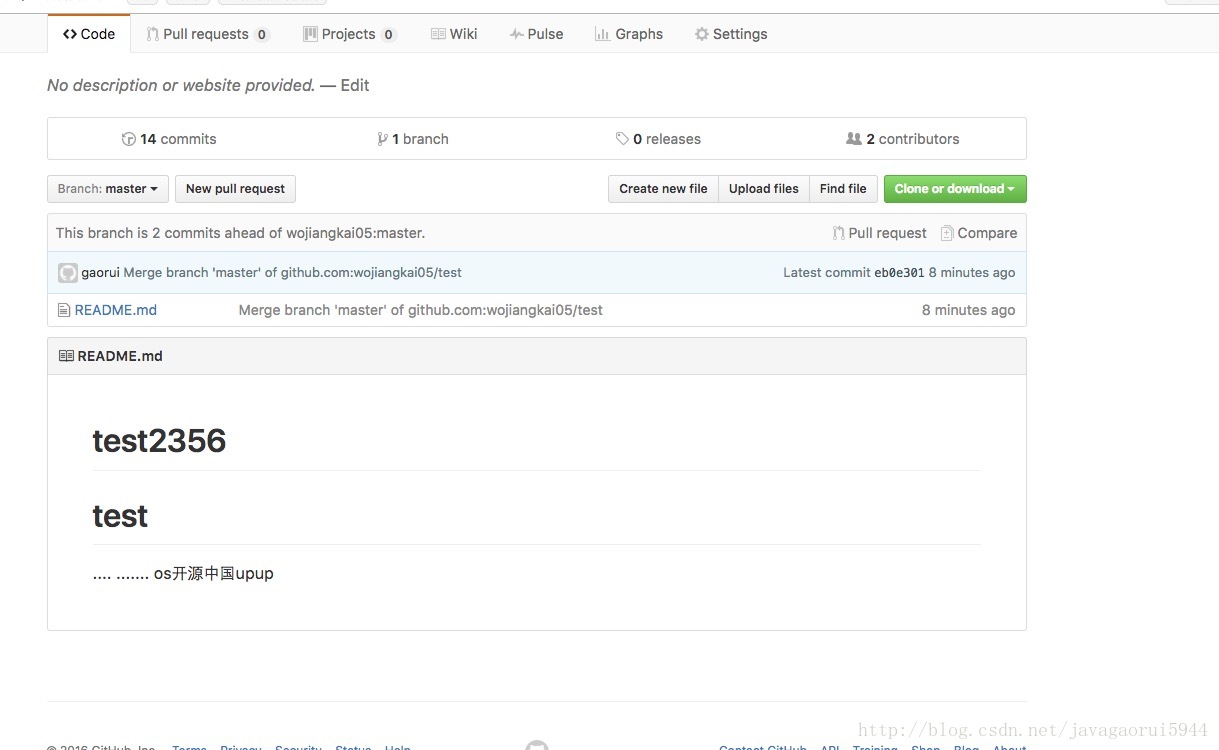Click the Find file button

pos(843,189)
